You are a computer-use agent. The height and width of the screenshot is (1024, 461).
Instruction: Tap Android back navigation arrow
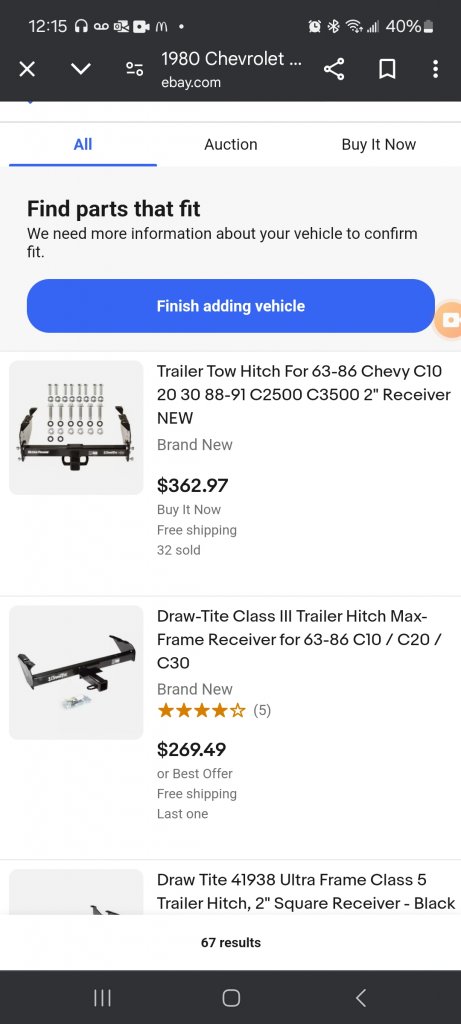(x=360, y=997)
